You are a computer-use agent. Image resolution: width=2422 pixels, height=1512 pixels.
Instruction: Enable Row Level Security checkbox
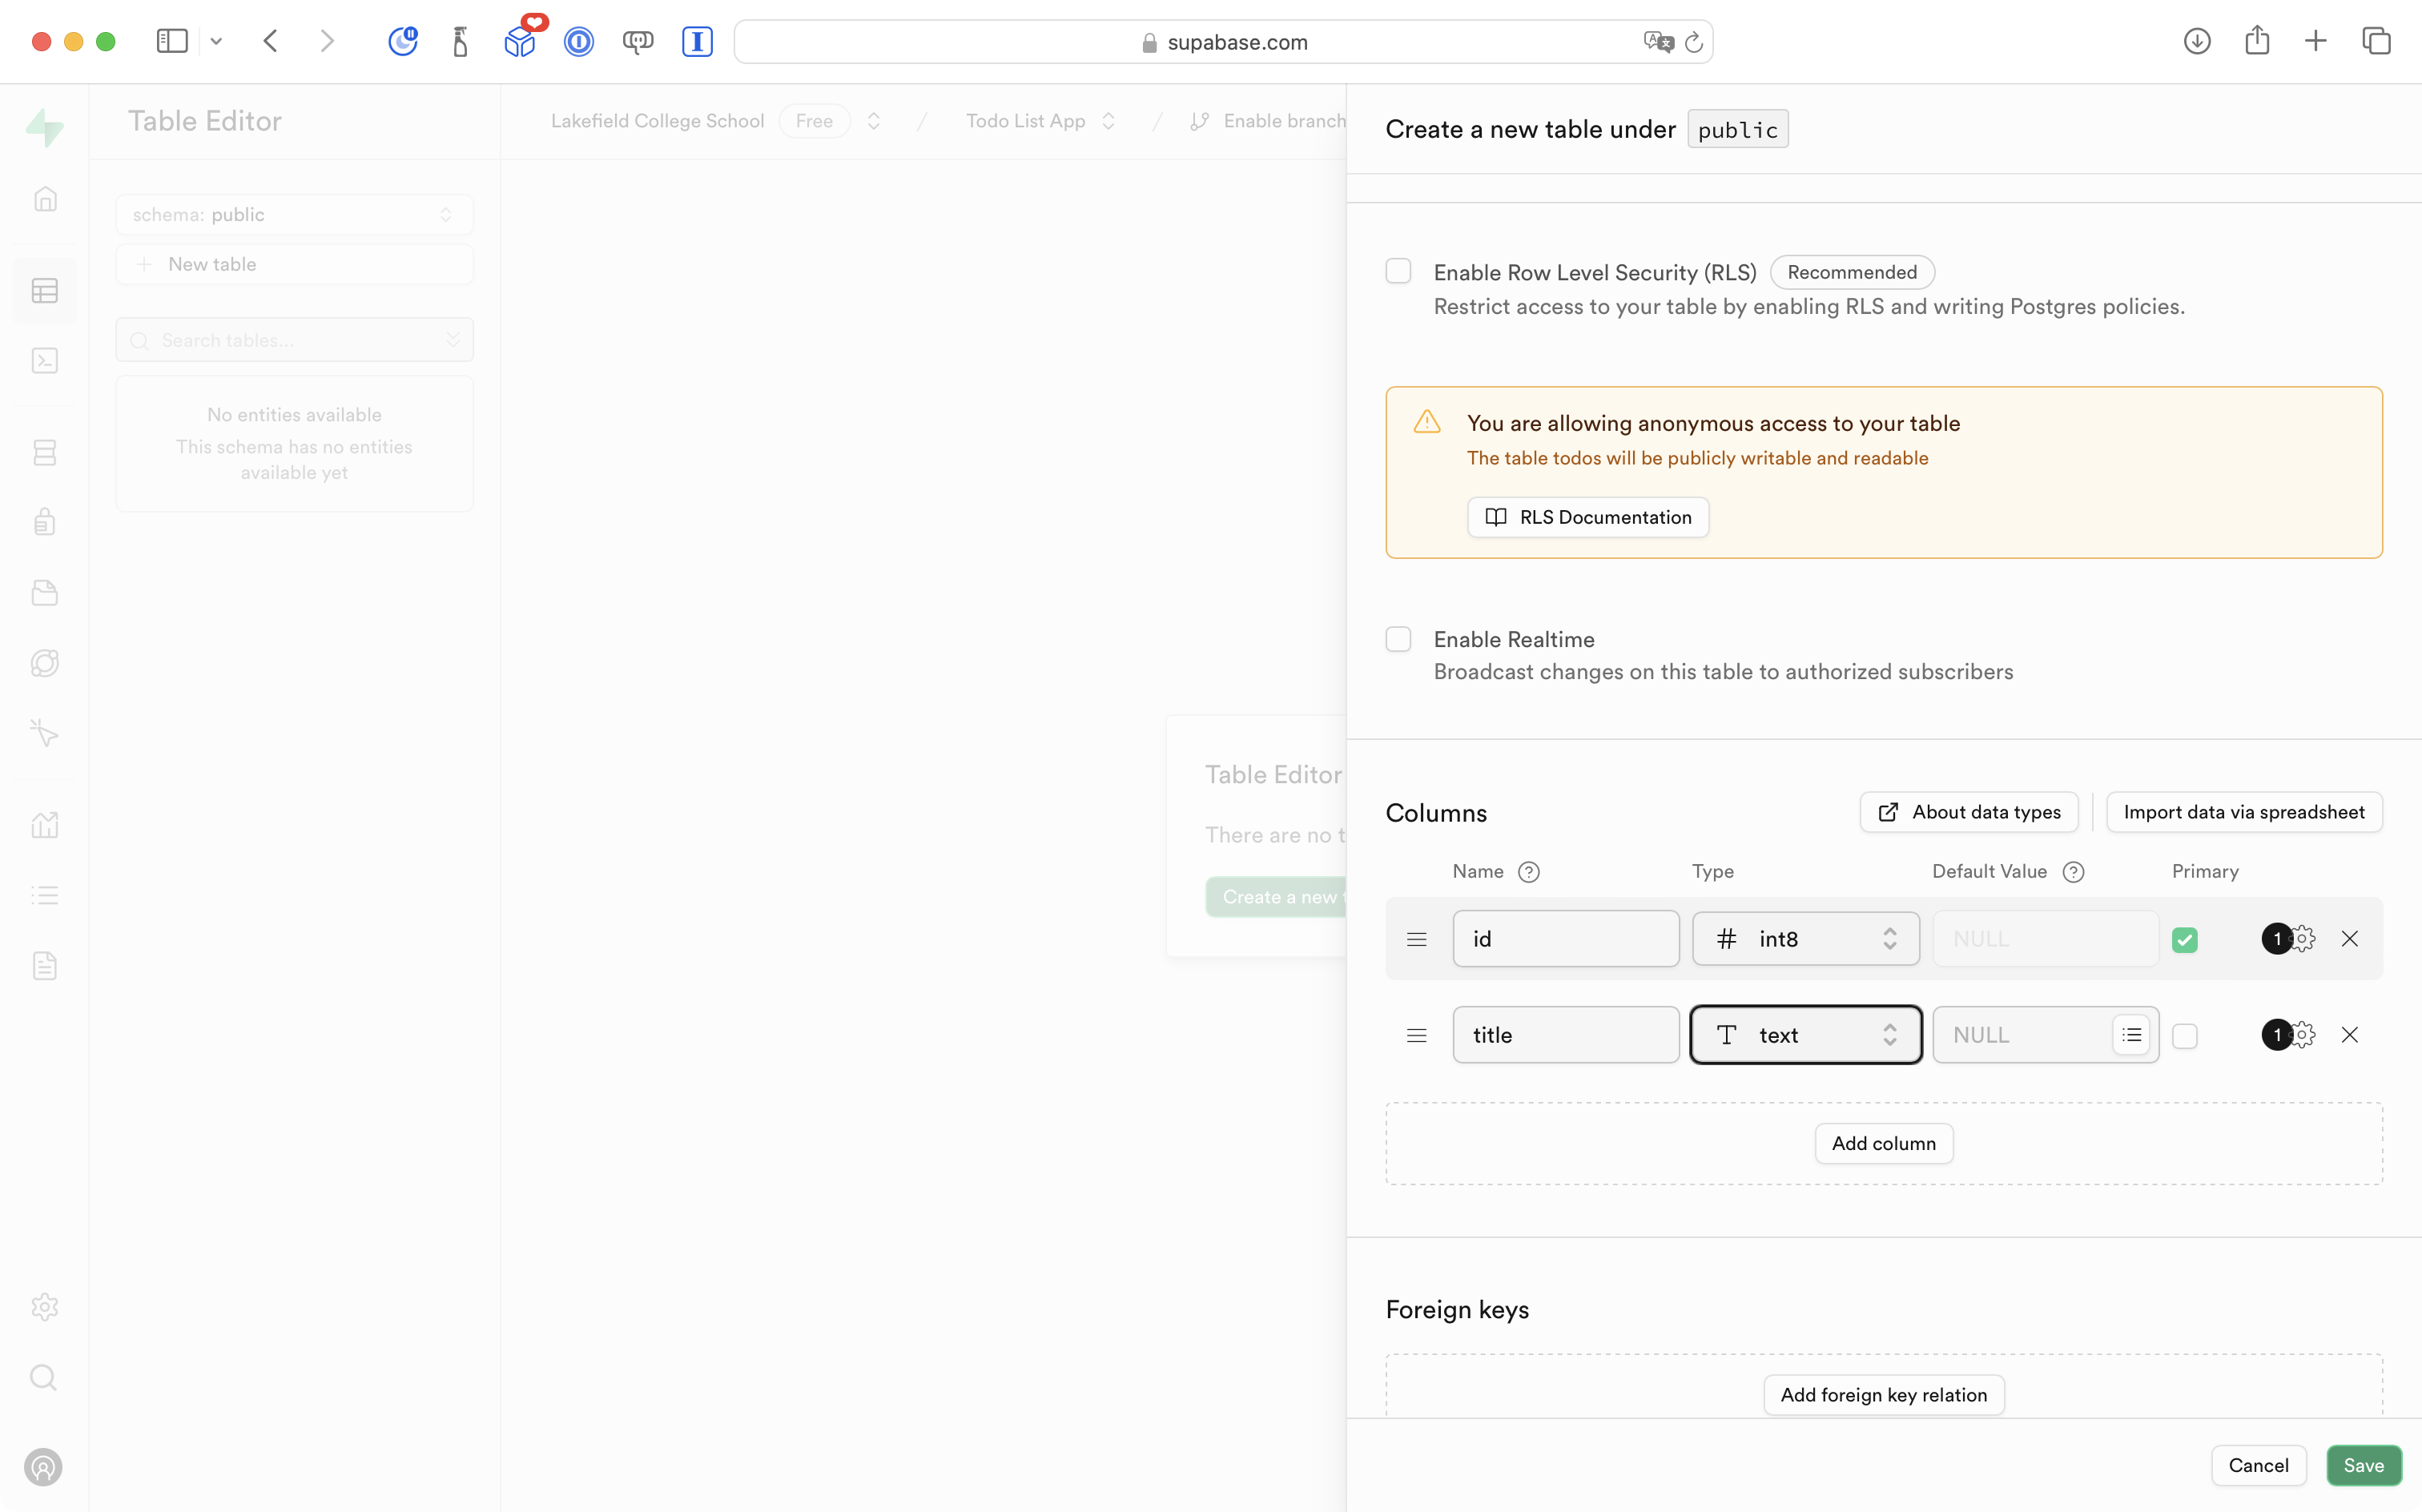[x=1398, y=271]
